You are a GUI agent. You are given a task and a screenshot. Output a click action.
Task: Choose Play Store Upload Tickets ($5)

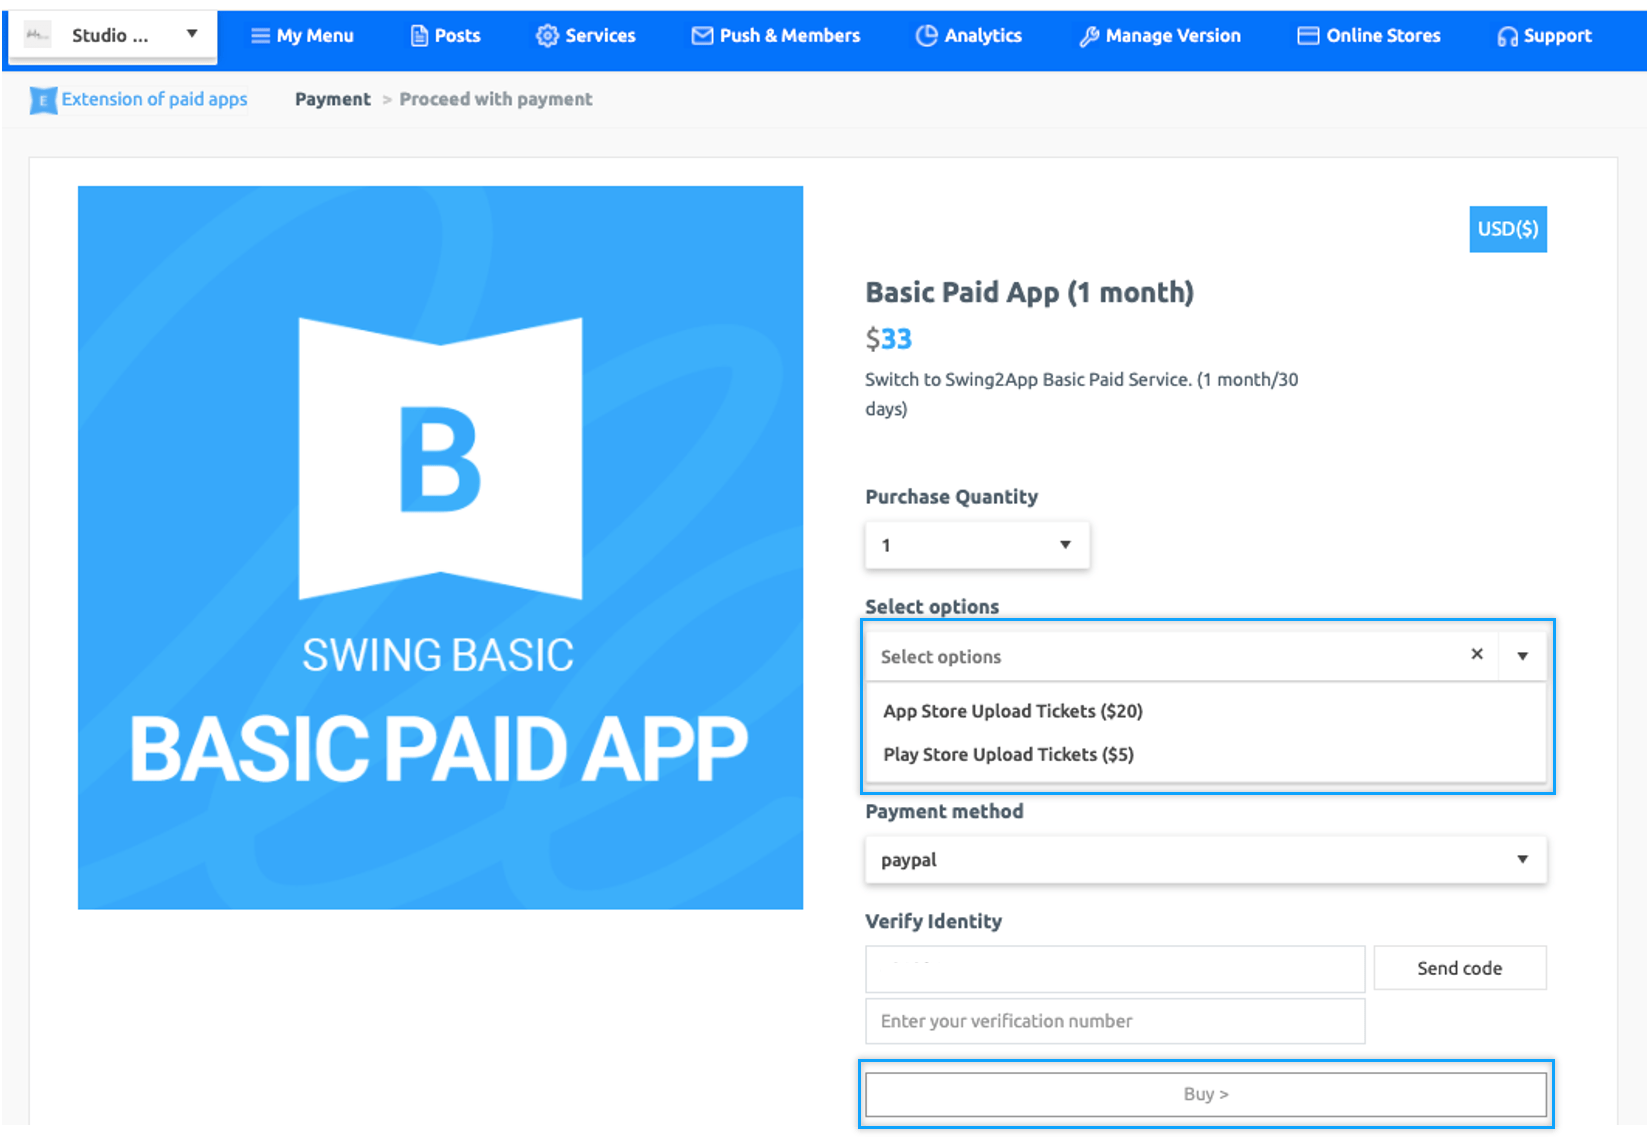[x=1008, y=754]
